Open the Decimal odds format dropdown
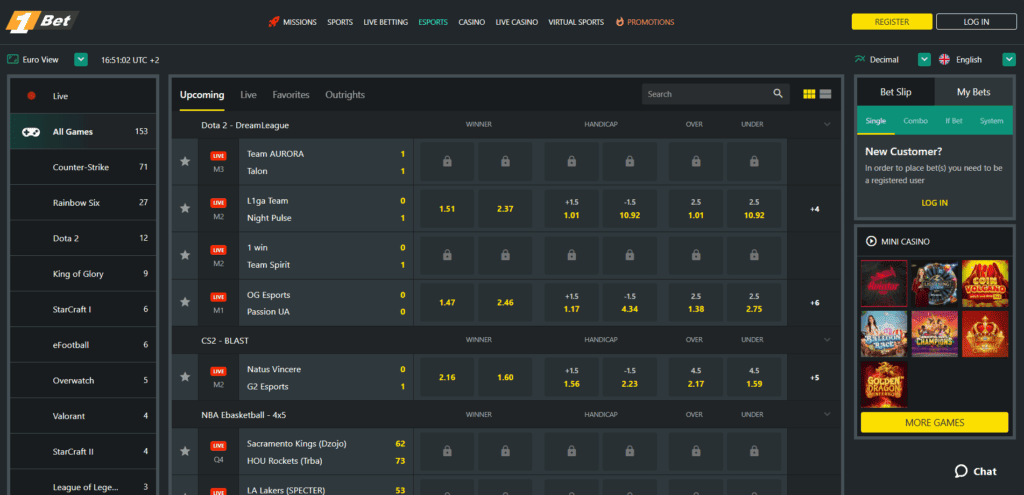1024x495 pixels. pos(924,59)
